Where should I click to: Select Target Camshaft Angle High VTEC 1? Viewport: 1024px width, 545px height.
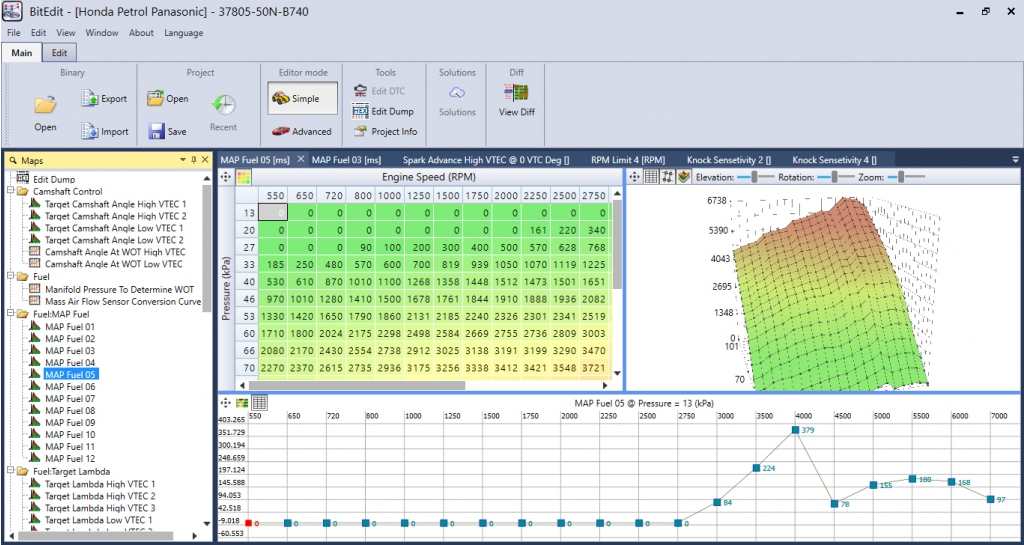pos(116,204)
